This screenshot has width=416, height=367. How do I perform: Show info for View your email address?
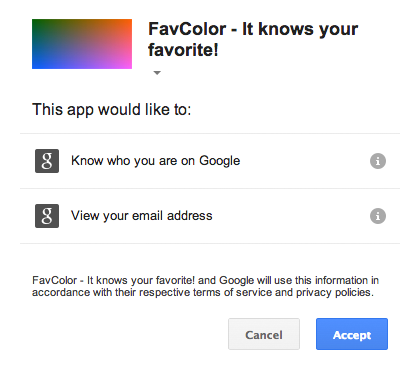(x=378, y=216)
